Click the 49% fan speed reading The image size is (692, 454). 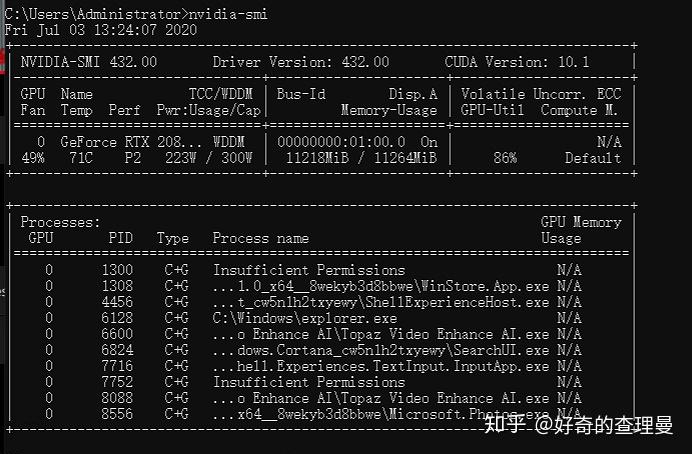(x=33, y=158)
